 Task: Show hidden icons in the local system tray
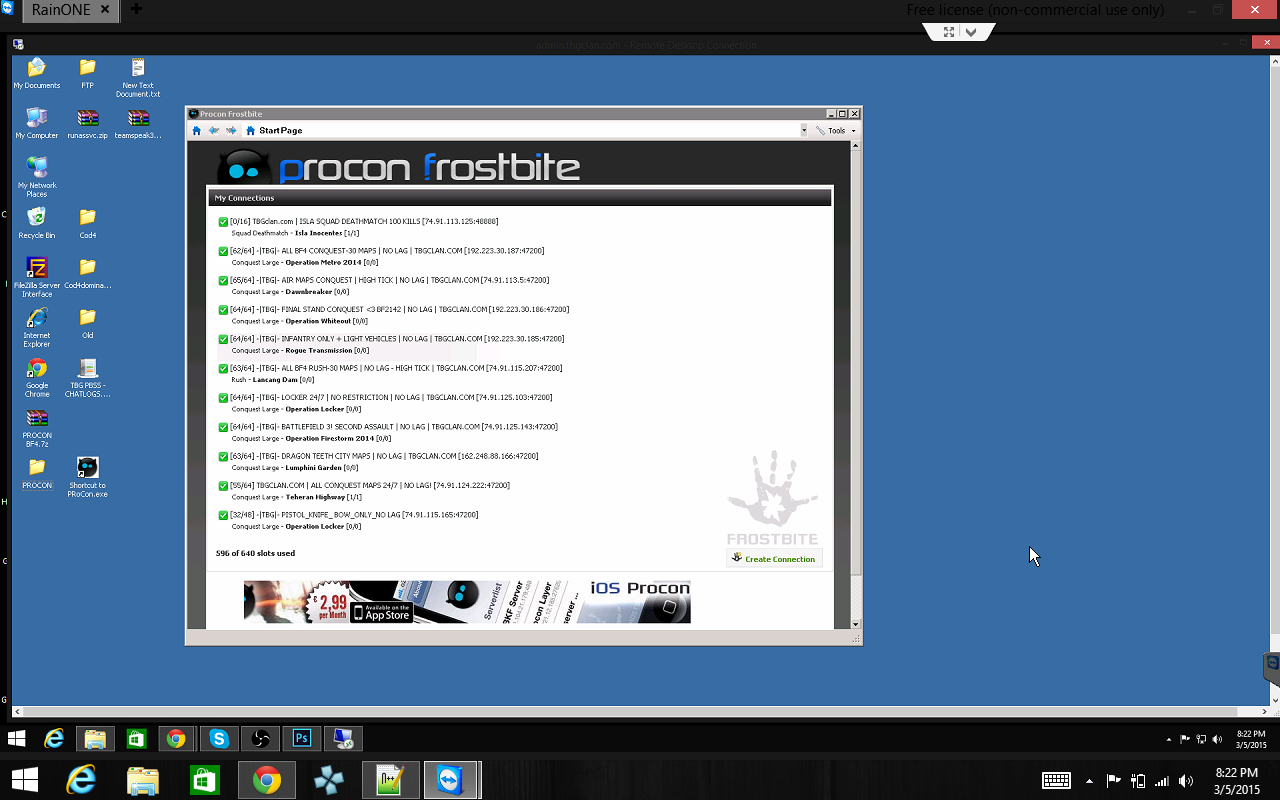coord(1089,781)
